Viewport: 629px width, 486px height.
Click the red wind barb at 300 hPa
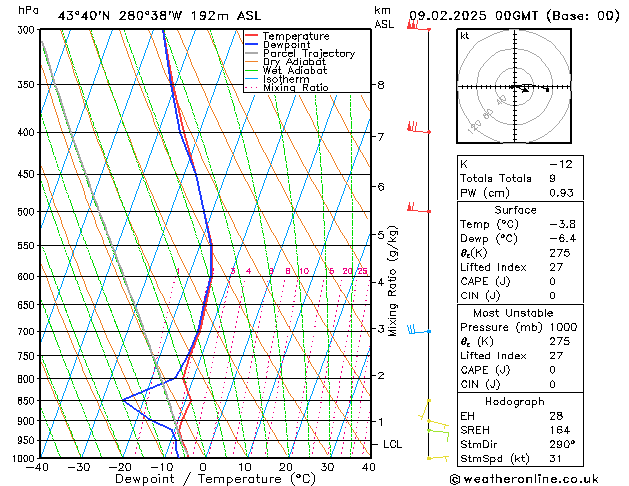click(x=414, y=26)
